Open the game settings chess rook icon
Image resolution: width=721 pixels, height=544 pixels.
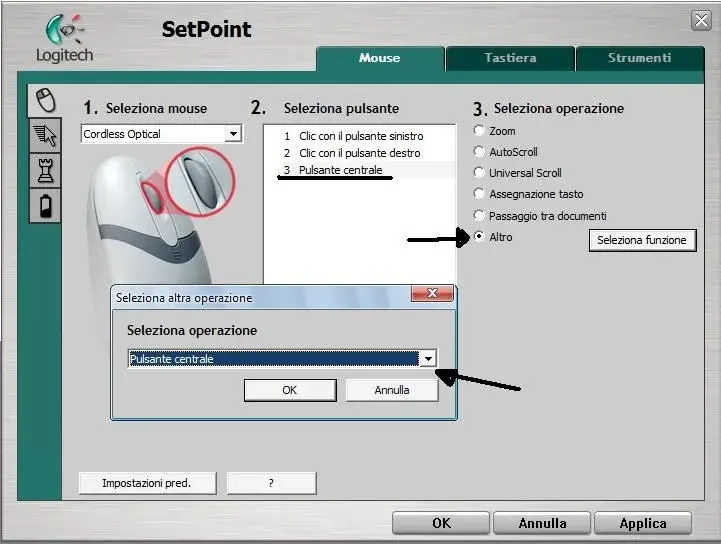pos(45,170)
